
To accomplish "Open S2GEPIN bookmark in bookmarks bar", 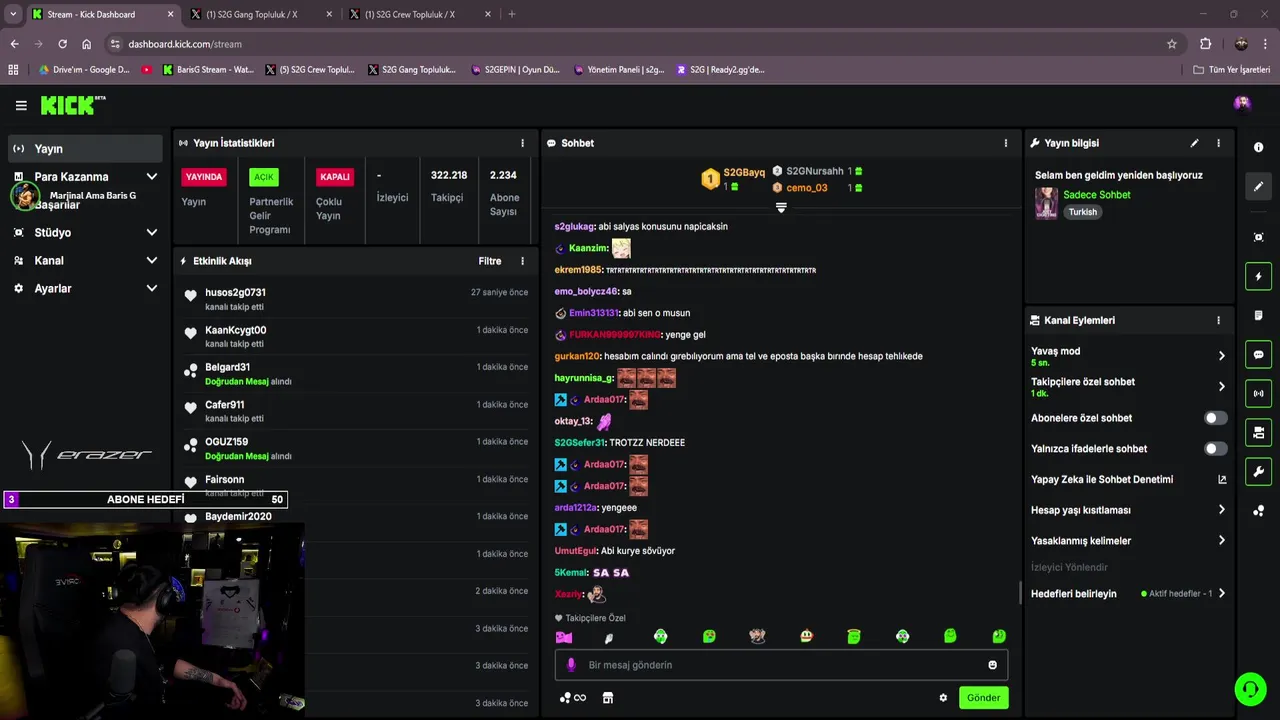I will tap(515, 70).
